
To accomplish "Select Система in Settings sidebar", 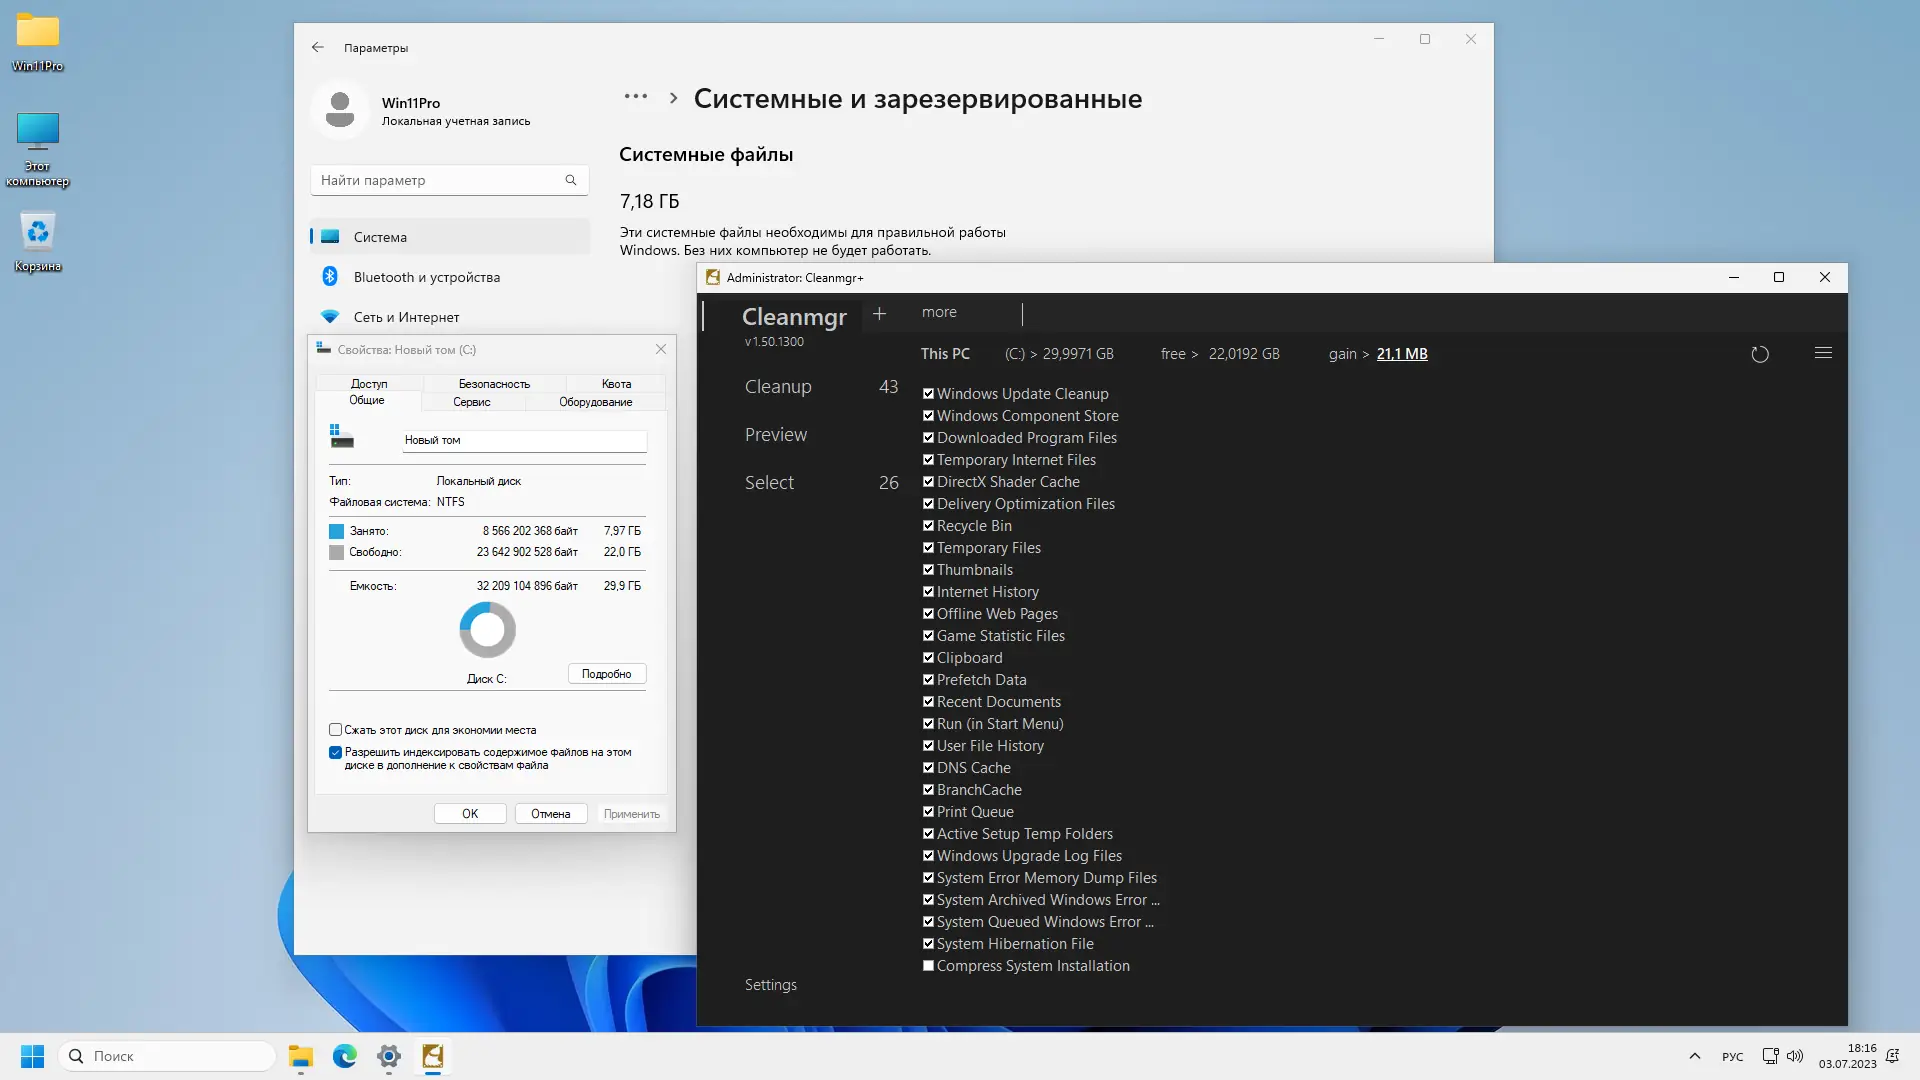I will pyautogui.click(x=450, y=237).
